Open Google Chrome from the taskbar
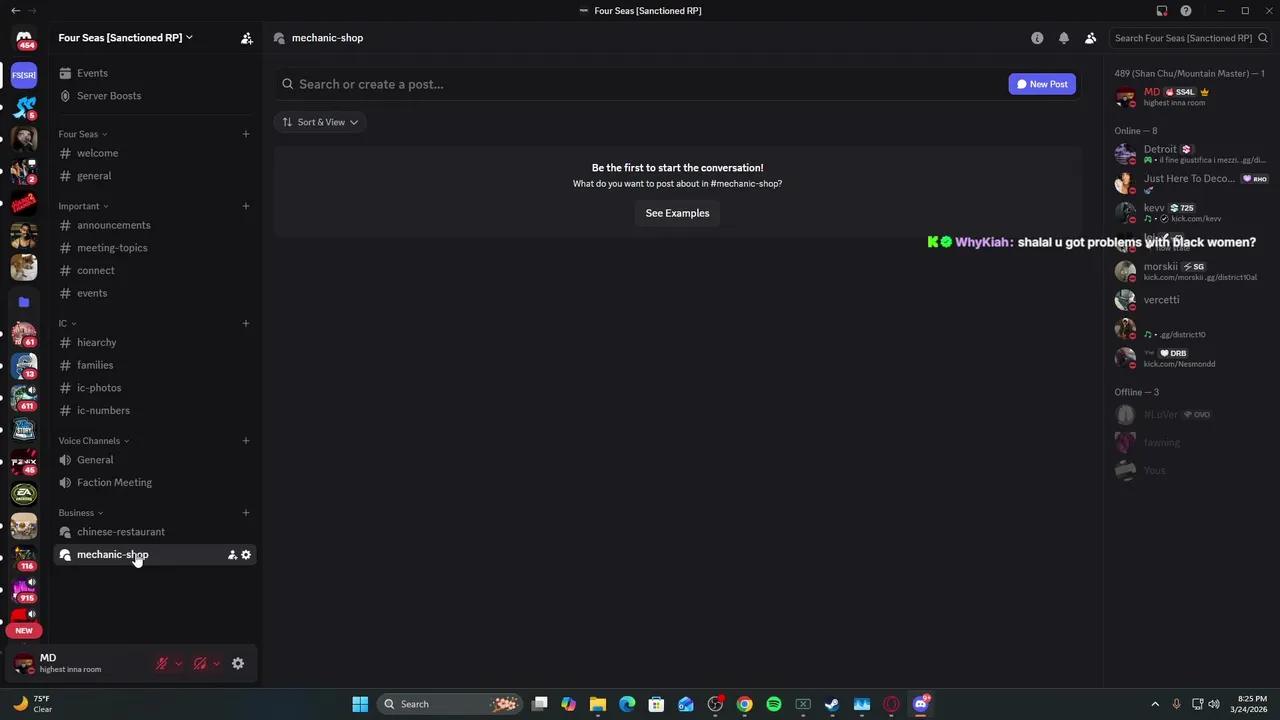This screenshot has width=1280, height=720. click(744, 704)
